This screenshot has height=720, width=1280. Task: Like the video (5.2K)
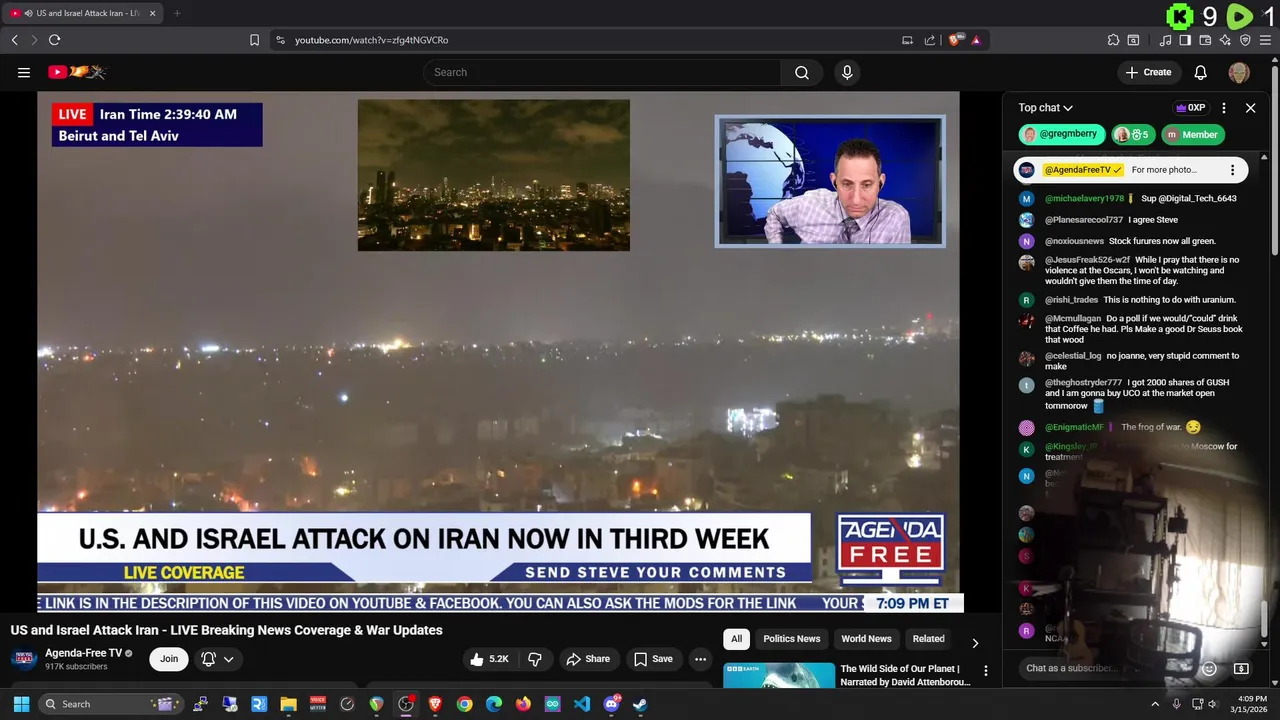point(490,659)
